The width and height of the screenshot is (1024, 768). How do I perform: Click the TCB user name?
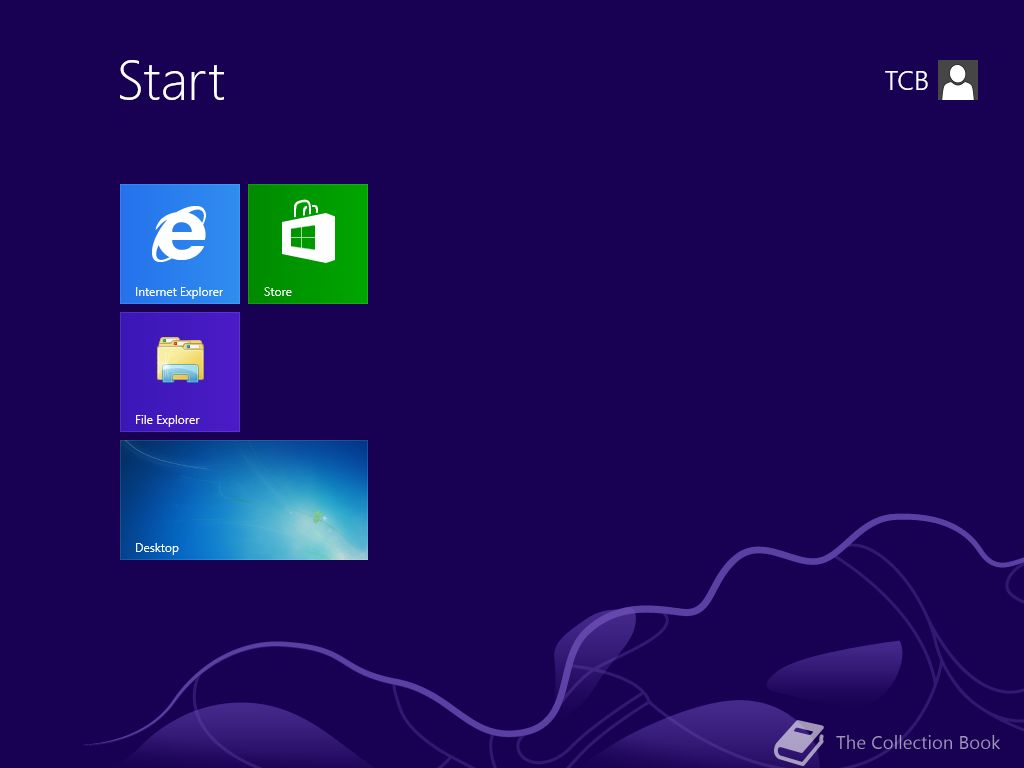[906, 81]
